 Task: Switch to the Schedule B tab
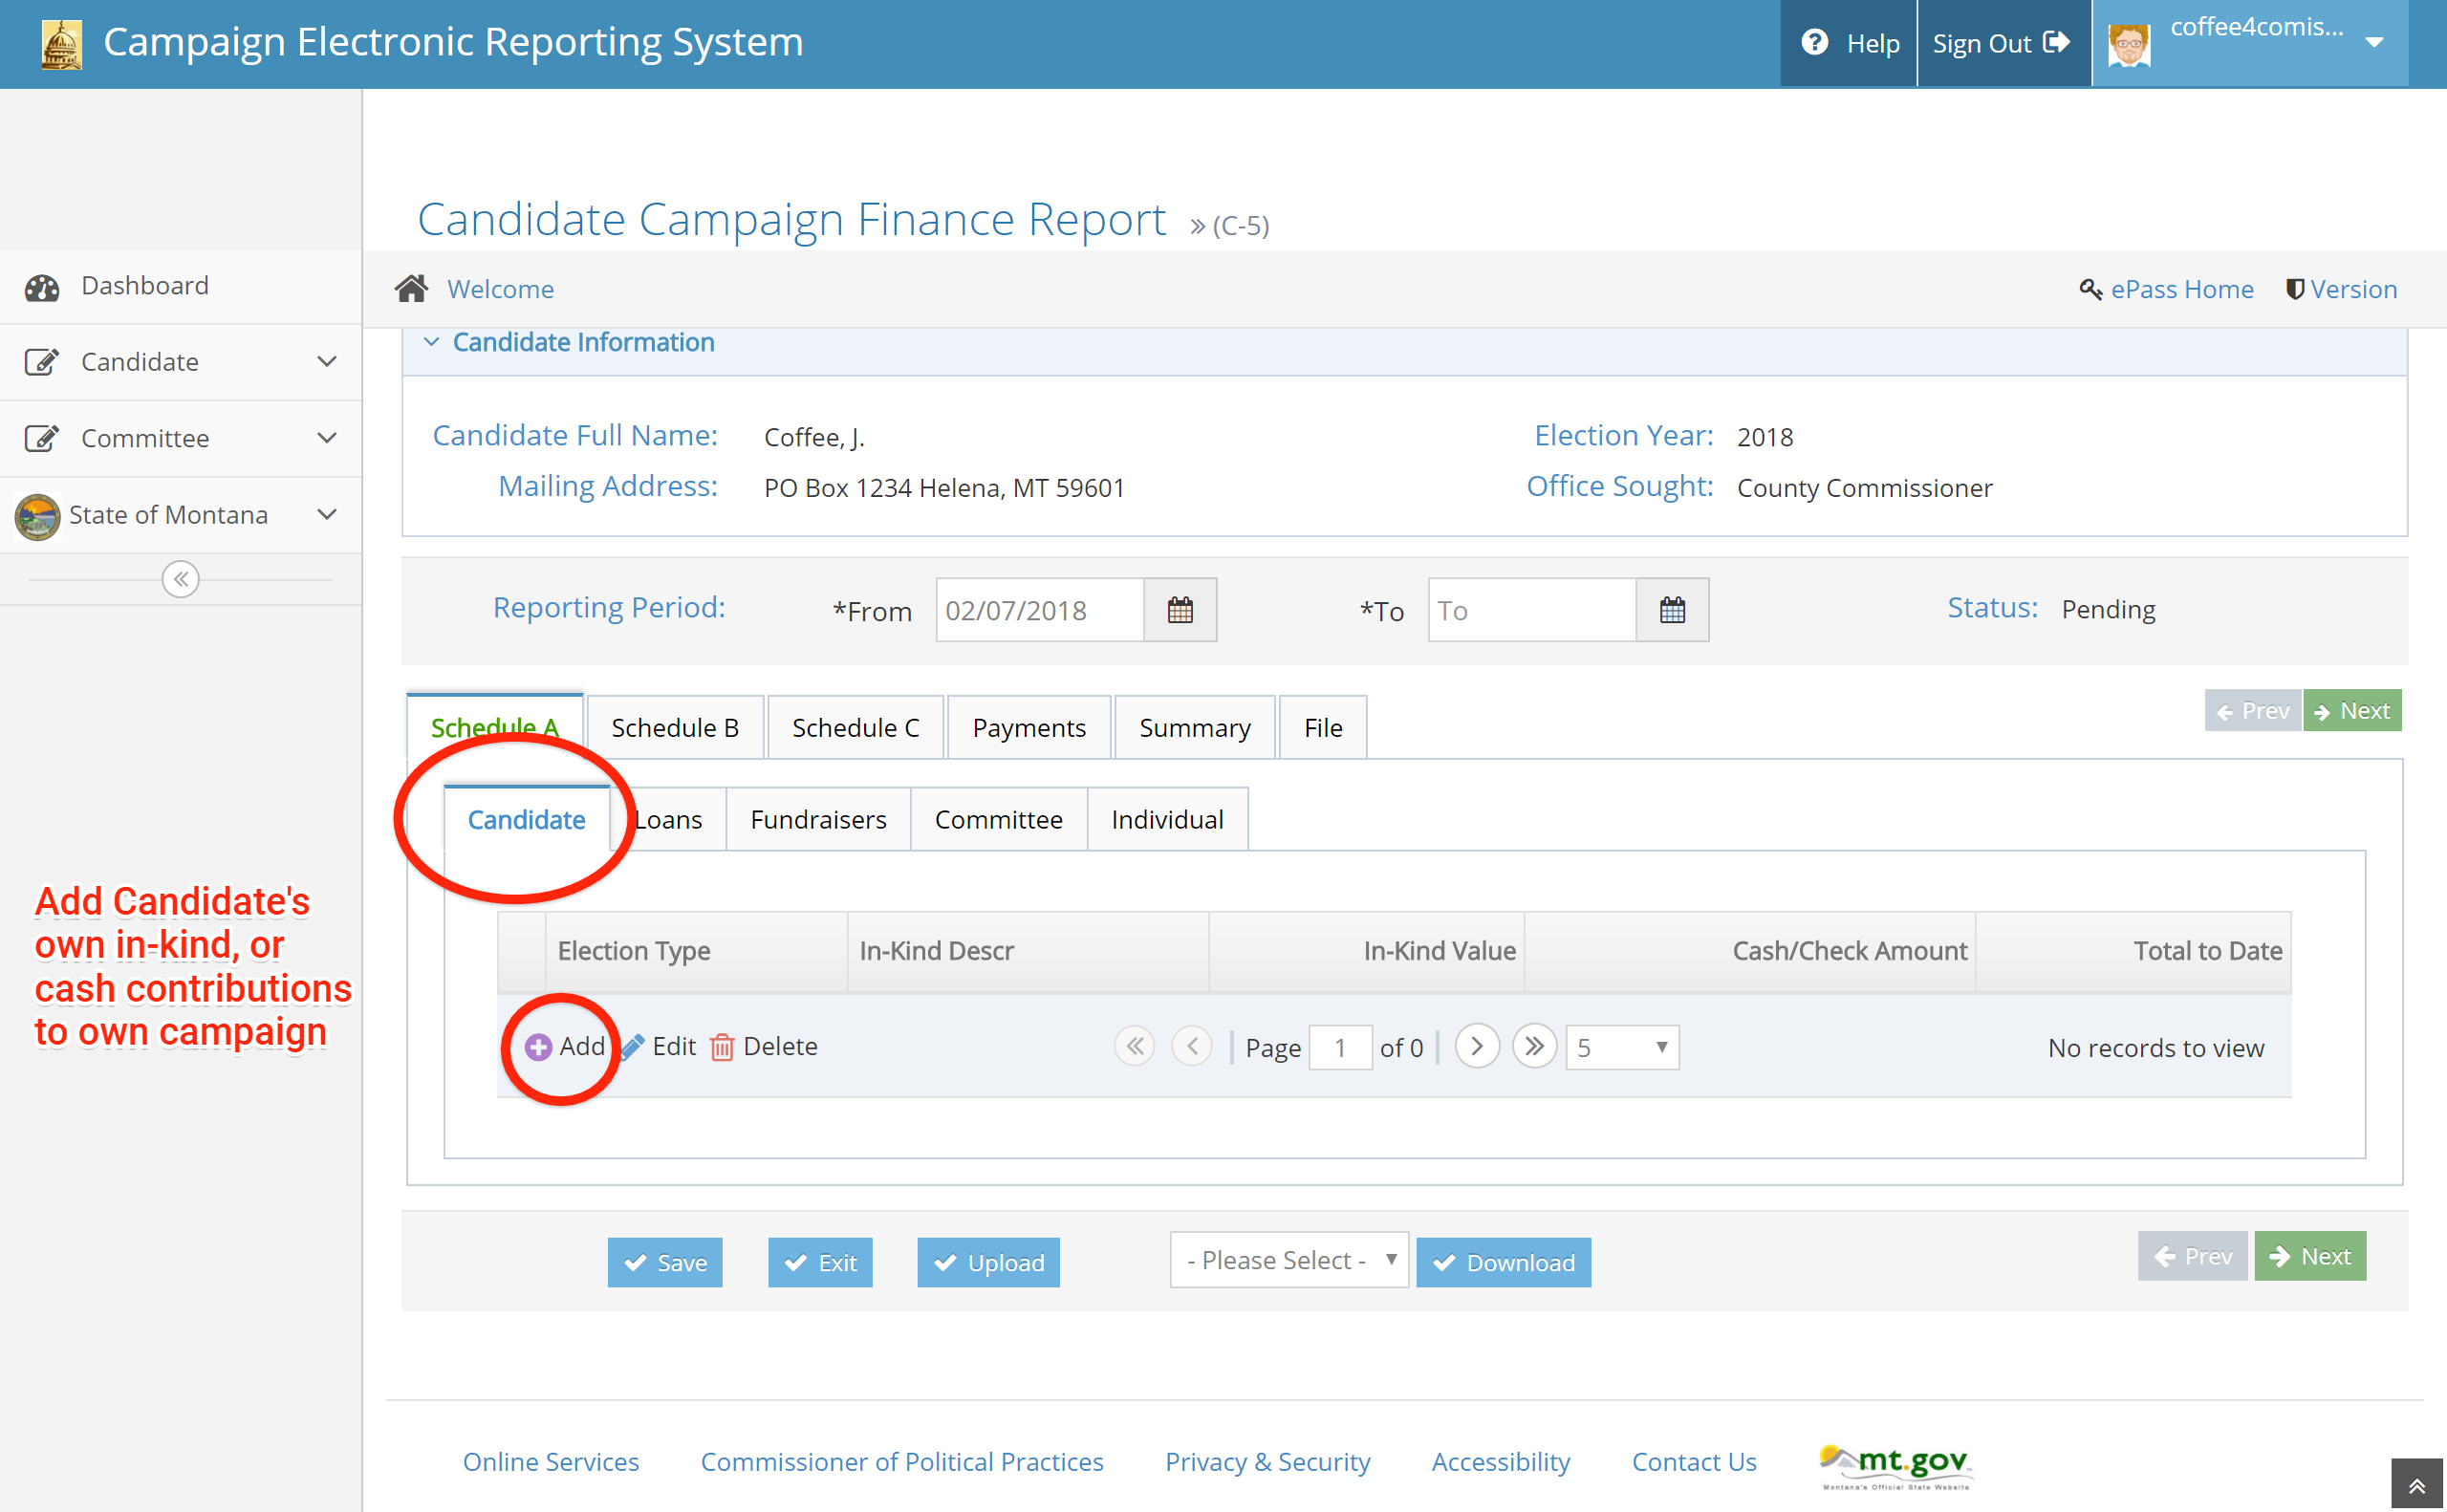tap(675, 727)
